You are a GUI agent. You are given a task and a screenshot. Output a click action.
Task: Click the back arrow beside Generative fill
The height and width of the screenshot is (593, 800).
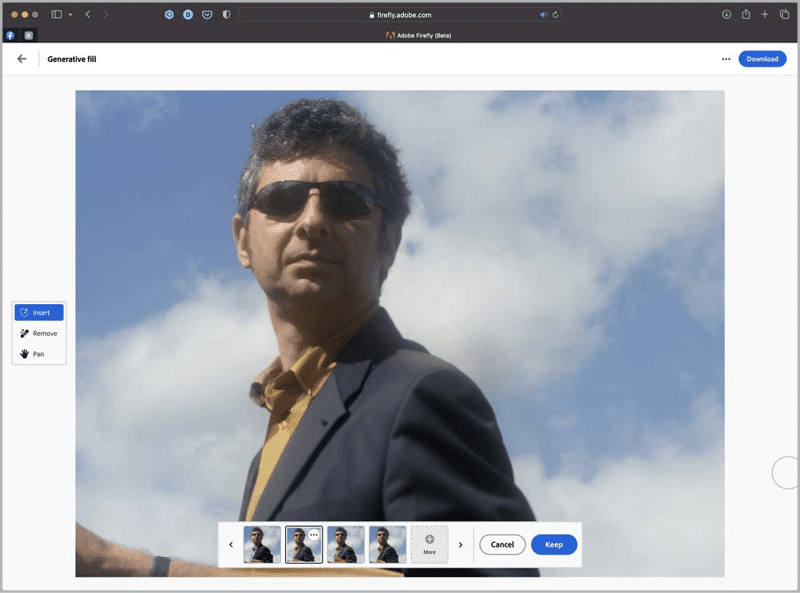click(22, 59)
